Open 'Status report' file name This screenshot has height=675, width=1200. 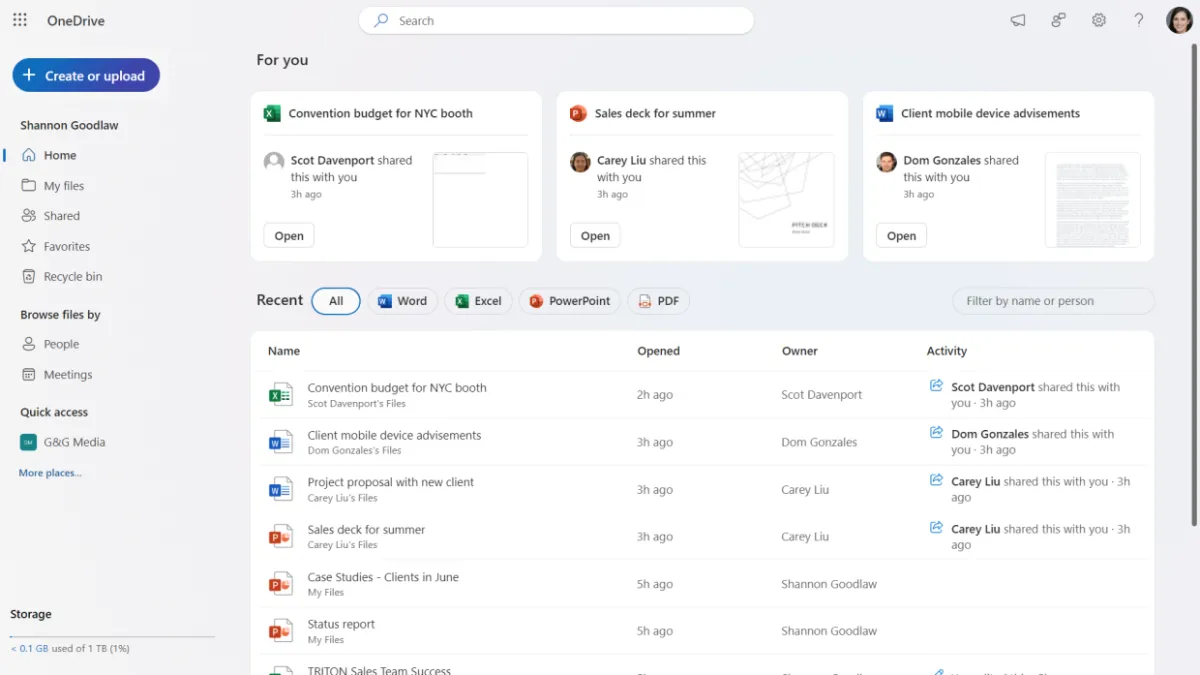tap(341, 624)
